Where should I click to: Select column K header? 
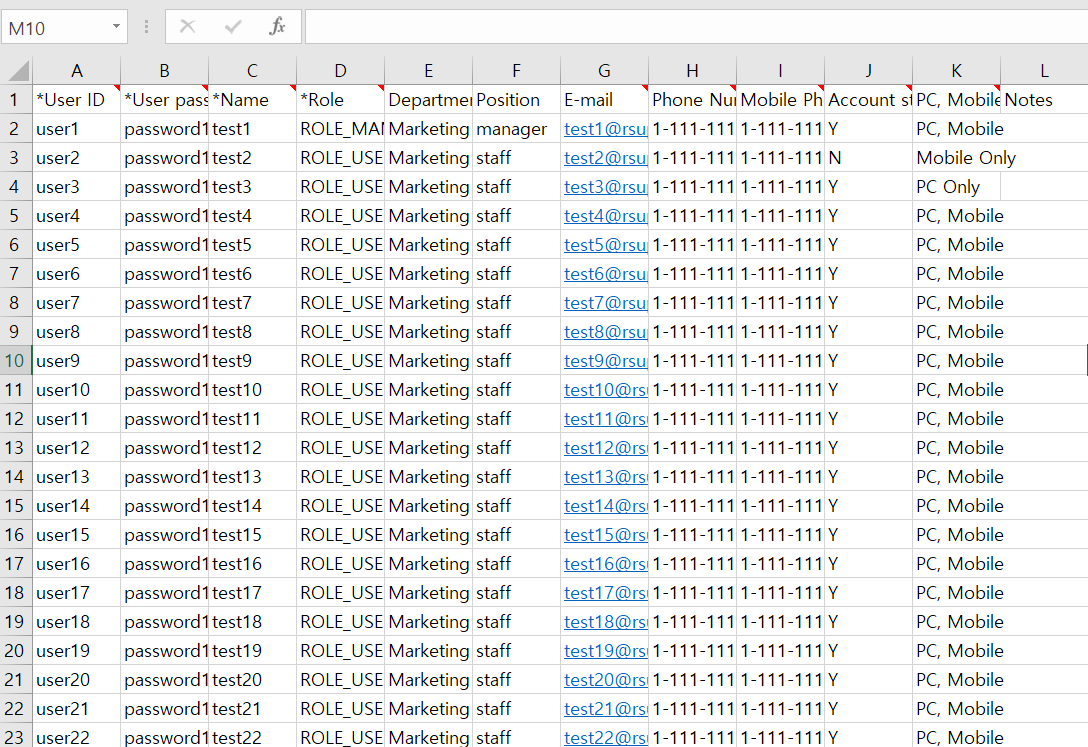(x=956, y=71)
